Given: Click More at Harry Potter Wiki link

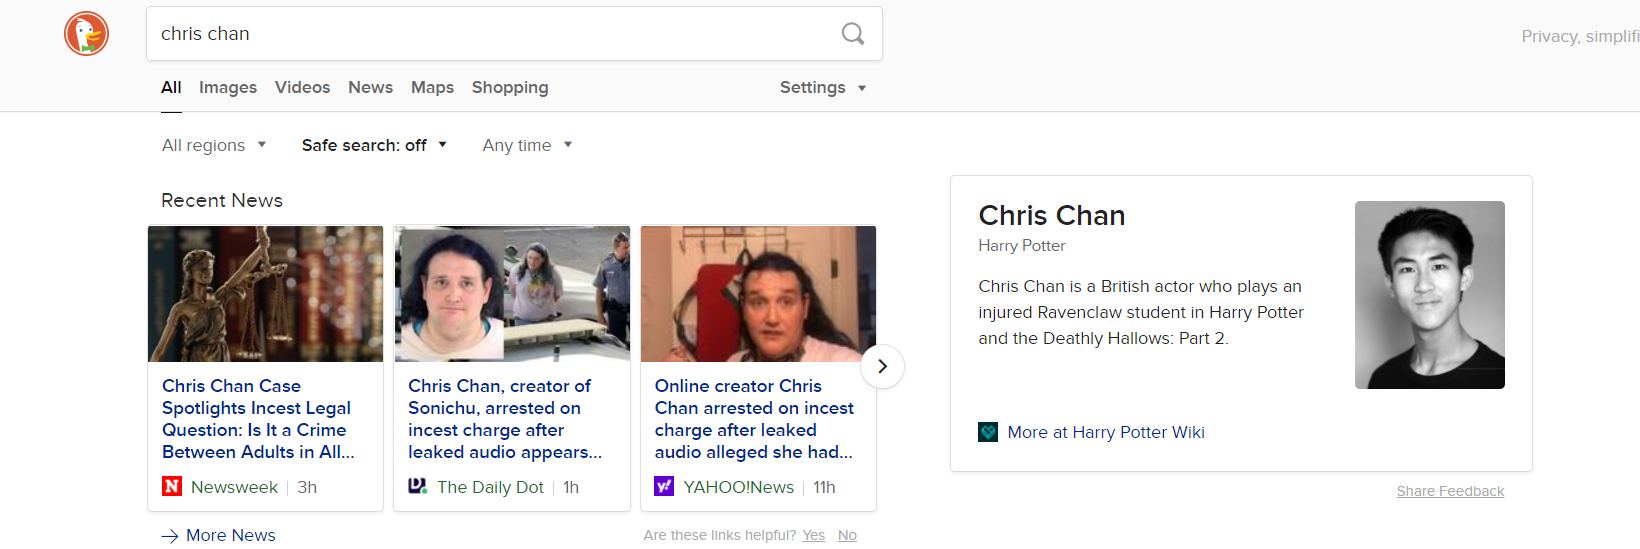Looking at the screenshot, I should [x=1106, y=432].
